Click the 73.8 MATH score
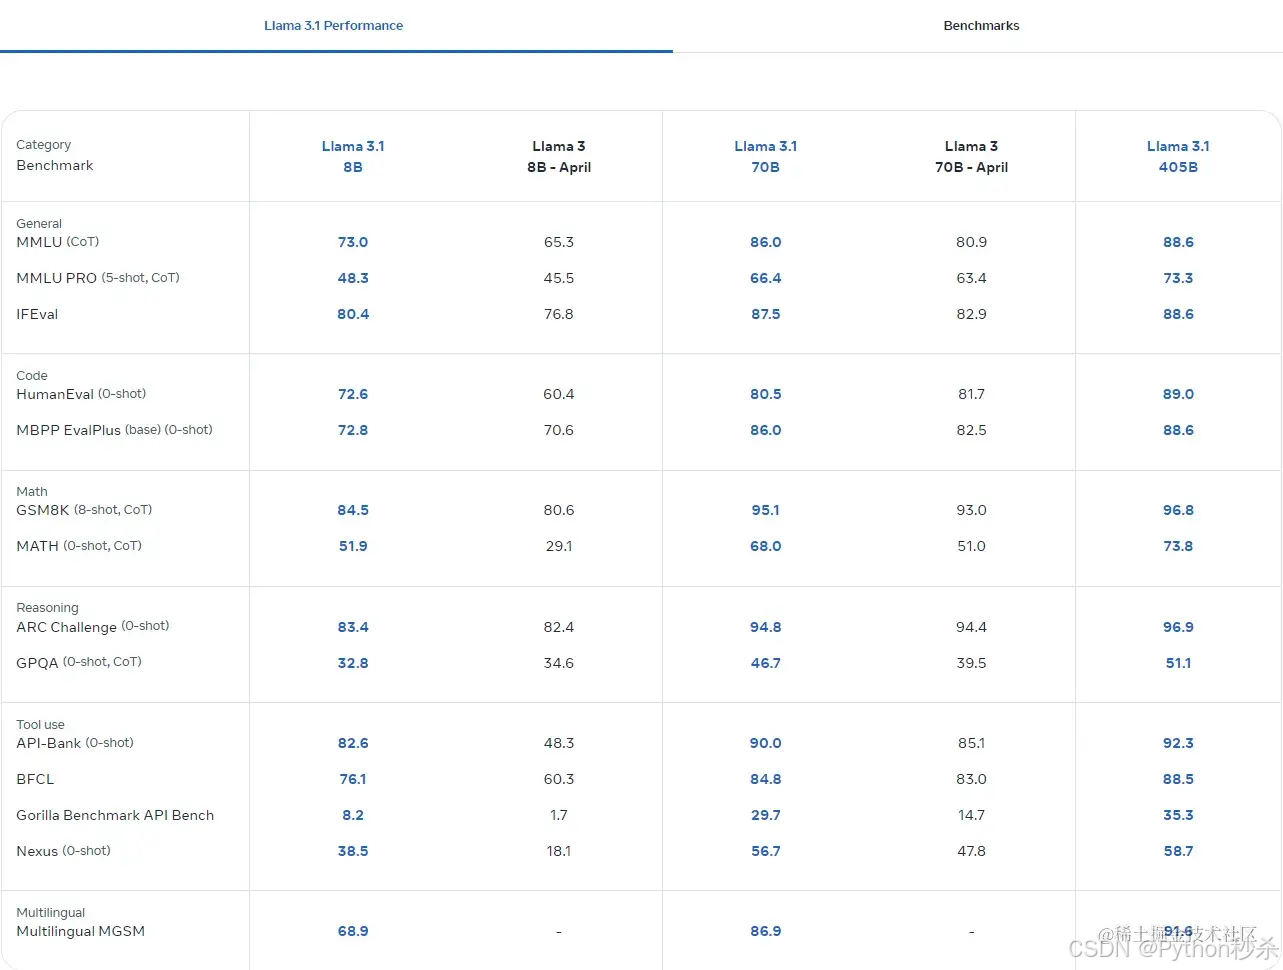The width and height of the screenshot is (1283, 970). pyautogui.click(x=1178, y=546)
